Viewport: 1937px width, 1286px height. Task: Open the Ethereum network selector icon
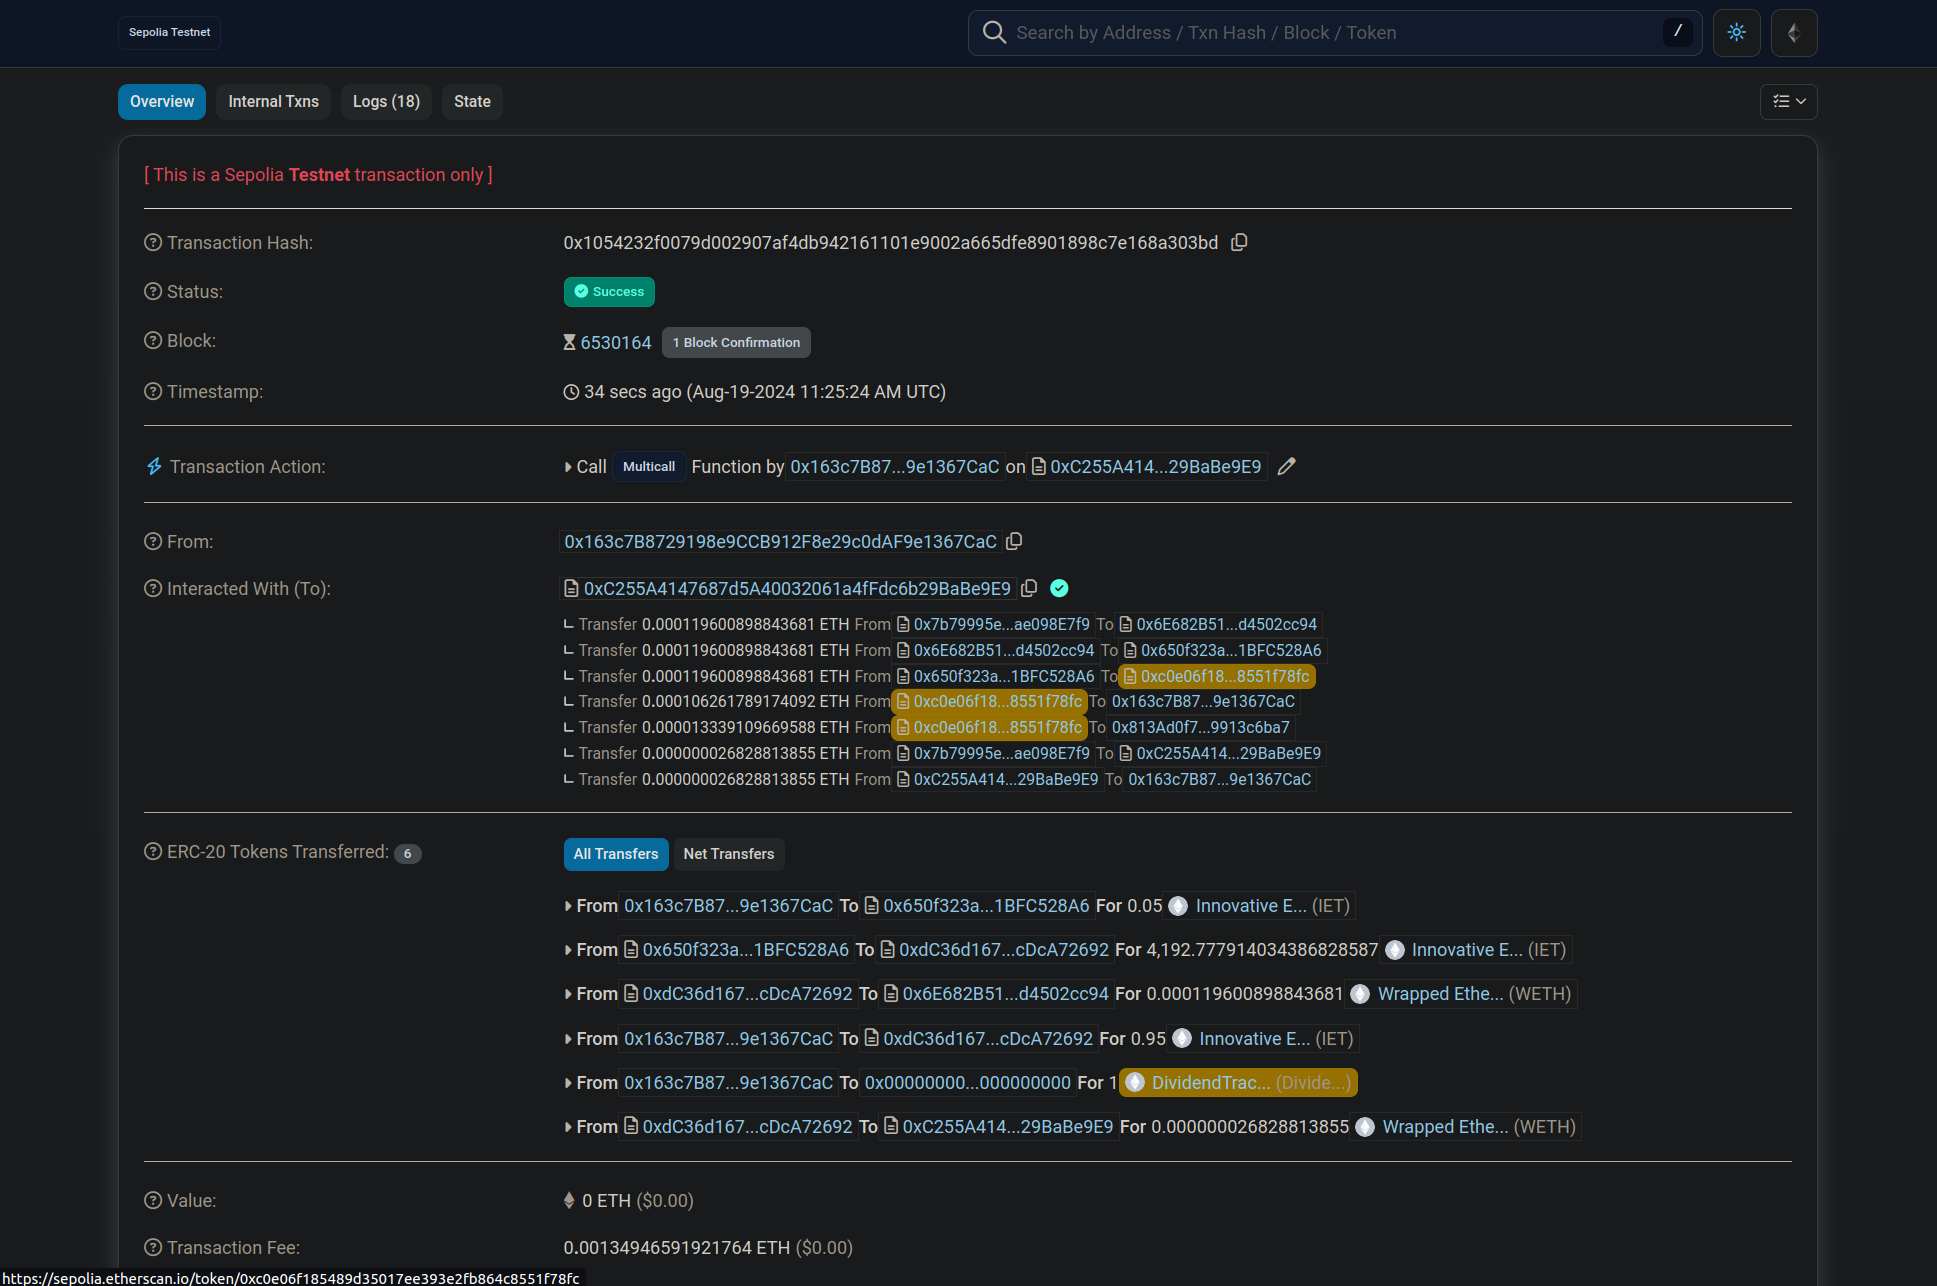point(1794,33)
